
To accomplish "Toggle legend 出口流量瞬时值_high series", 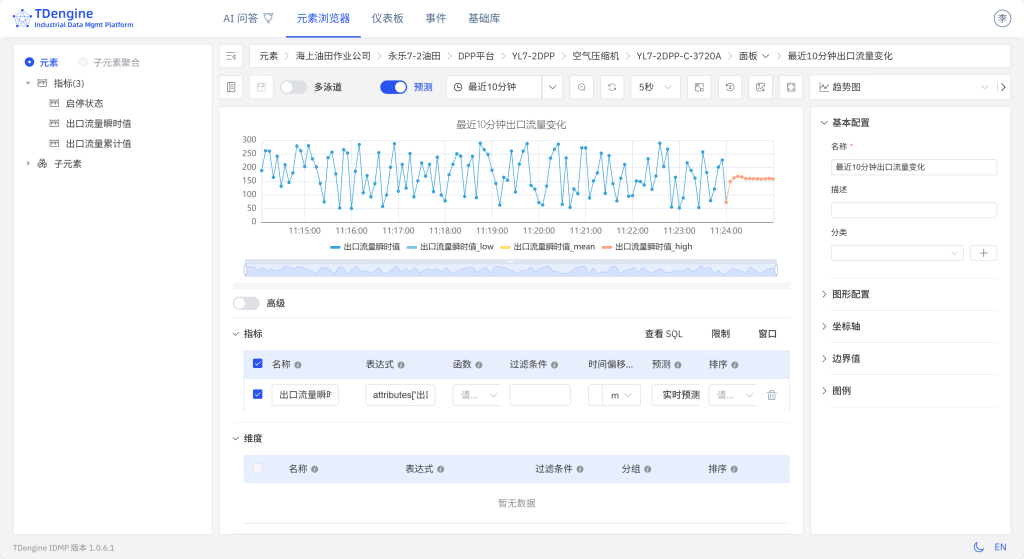I will [x=647, y=247].
